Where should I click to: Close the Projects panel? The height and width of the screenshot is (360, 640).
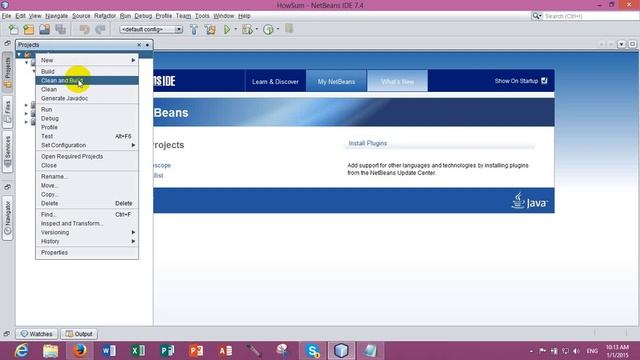(139, 45)
